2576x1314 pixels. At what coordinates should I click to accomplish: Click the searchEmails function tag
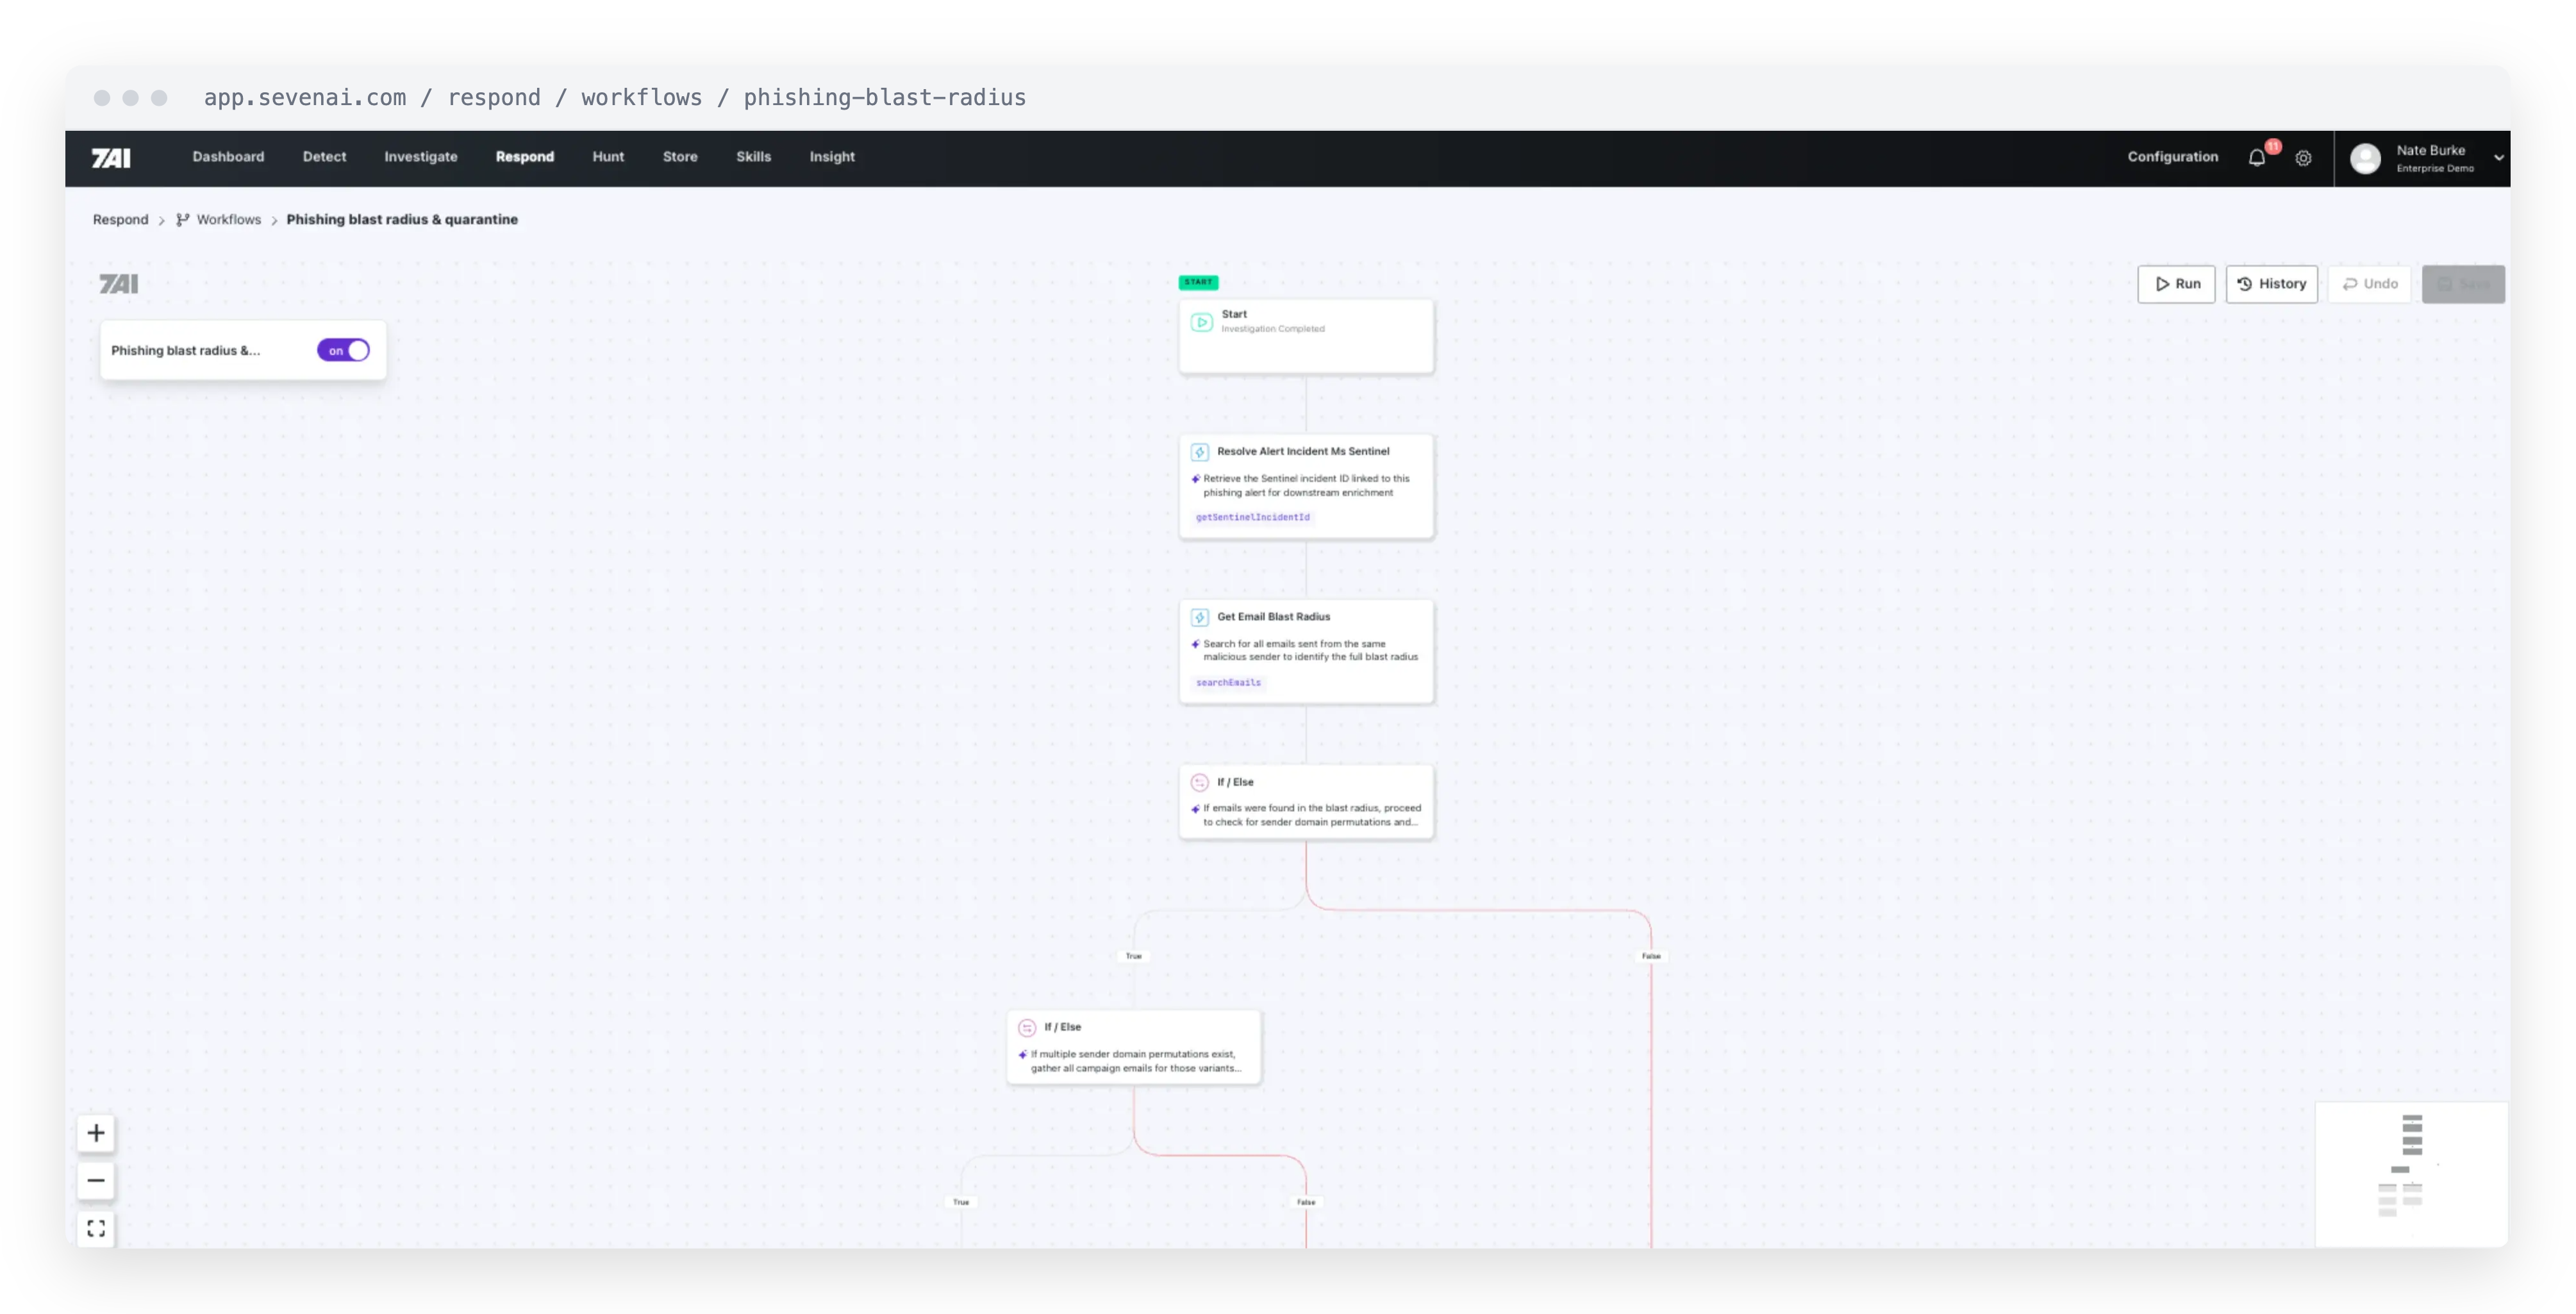pyautogui.click(x=1228, y=682)
